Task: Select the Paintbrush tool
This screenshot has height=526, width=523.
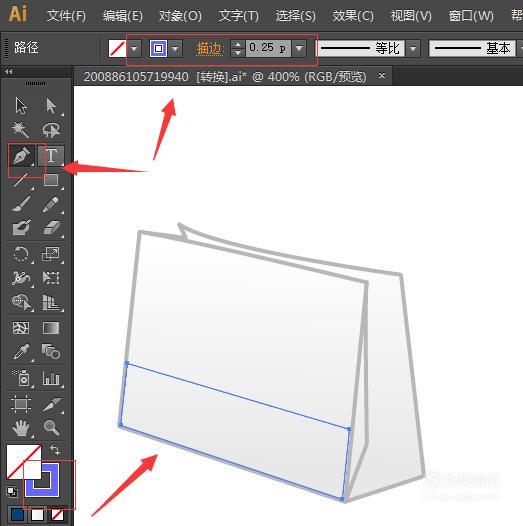Action: coord(21,205)
